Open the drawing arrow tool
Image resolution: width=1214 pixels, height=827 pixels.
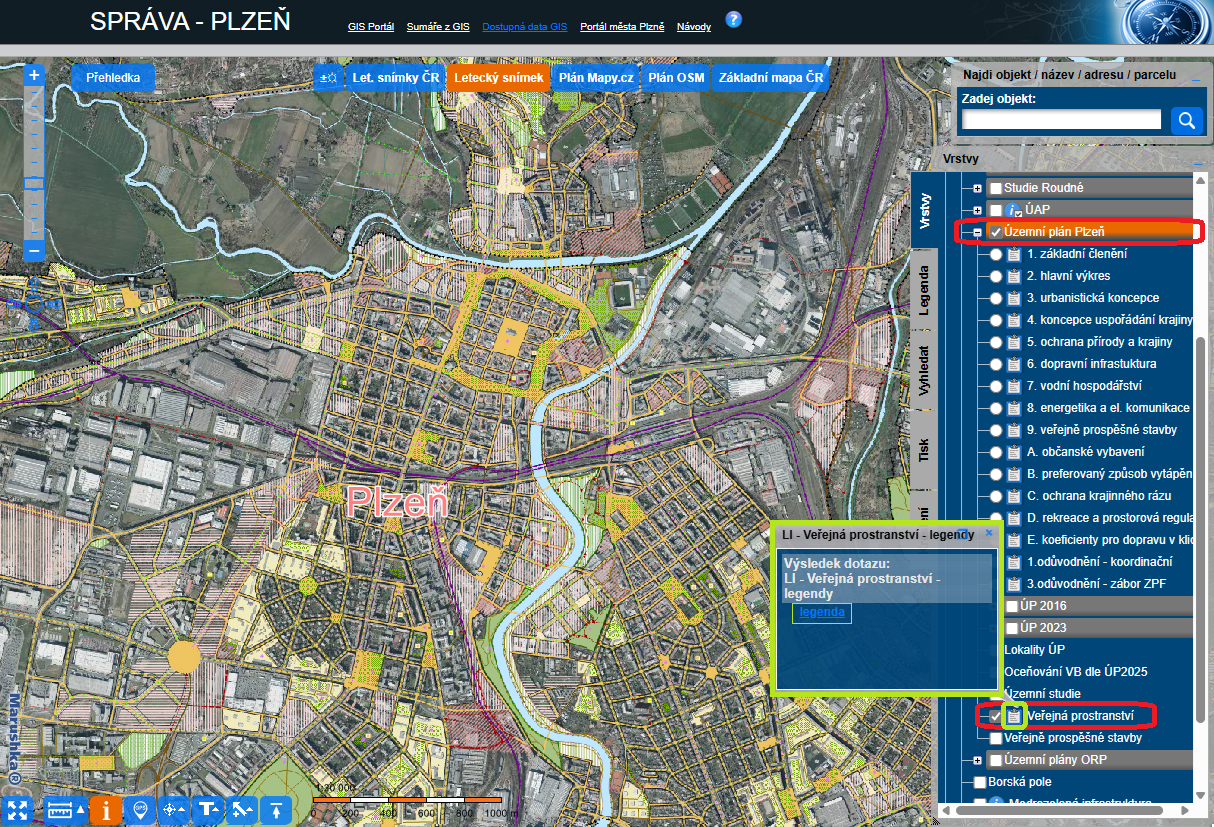[x=243, y=809]
